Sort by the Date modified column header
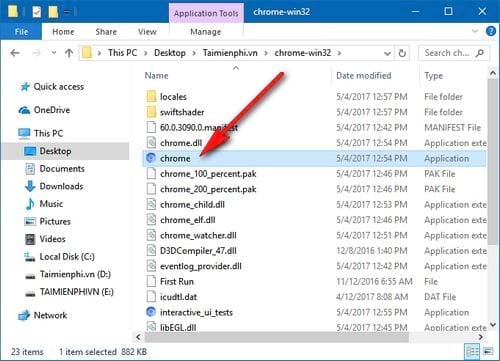Screen dimensions: 500x361 coord(363,76)
